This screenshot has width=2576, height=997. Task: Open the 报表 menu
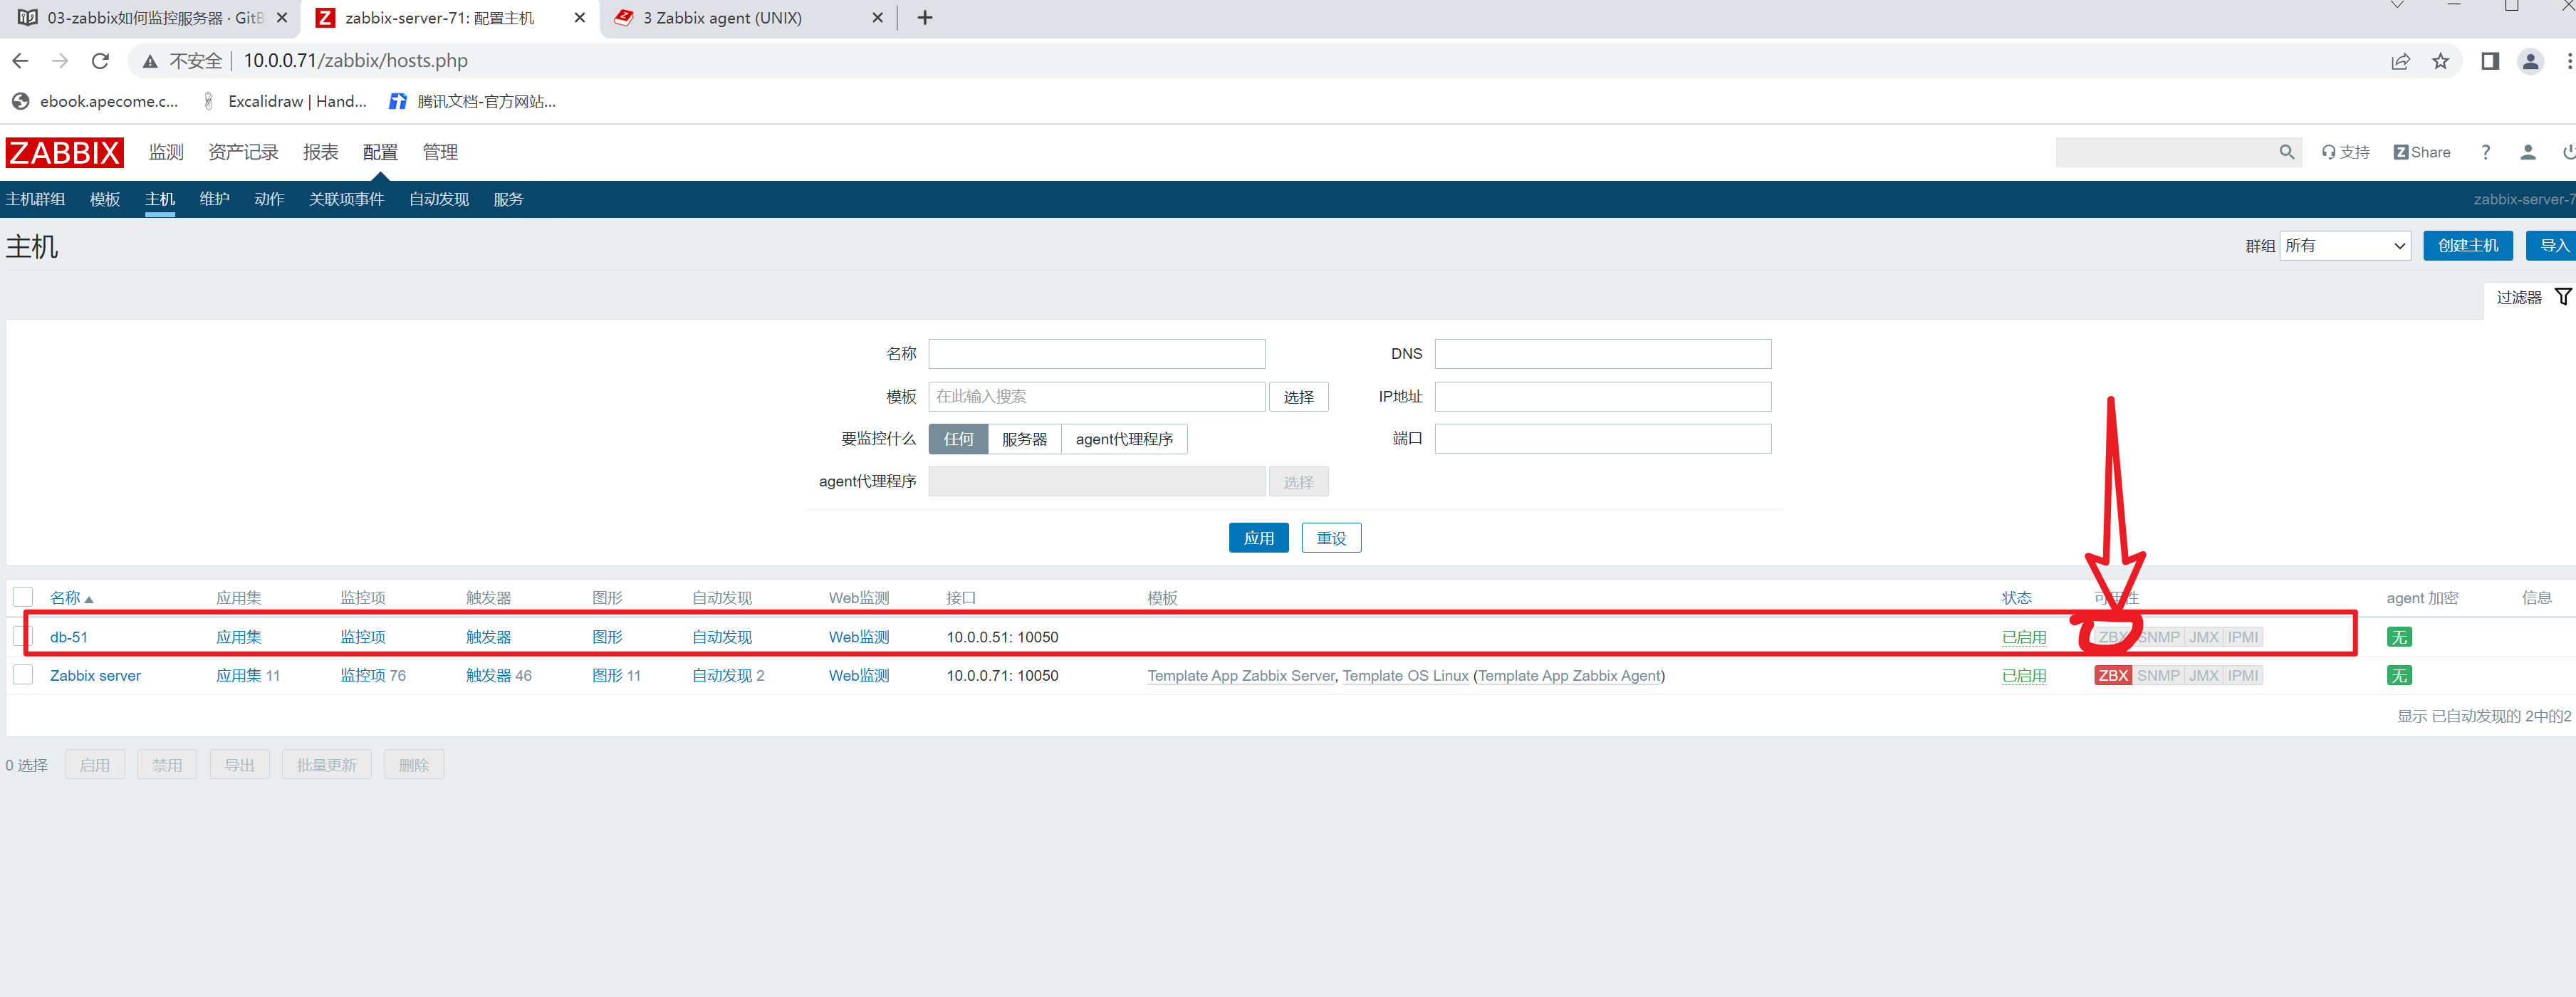pos(320,152)
